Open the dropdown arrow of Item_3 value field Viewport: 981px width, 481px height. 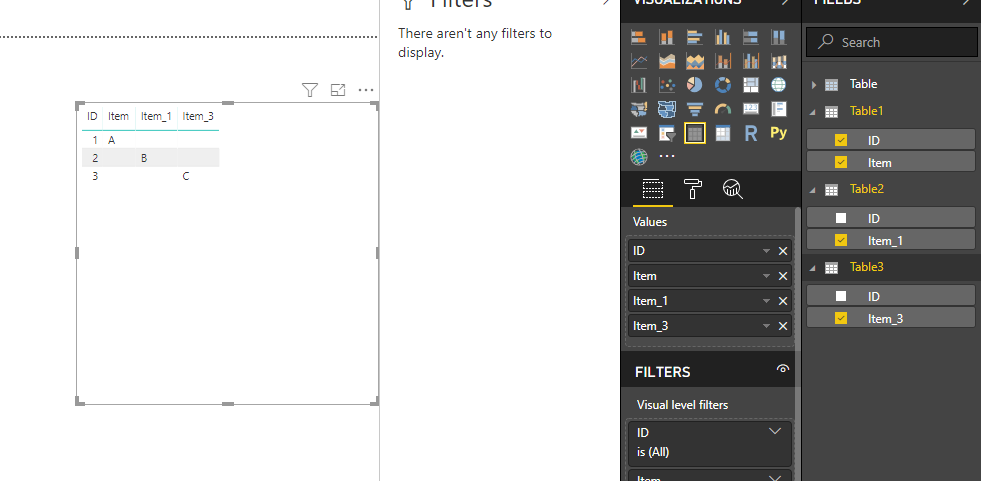(x=766, y=327)
